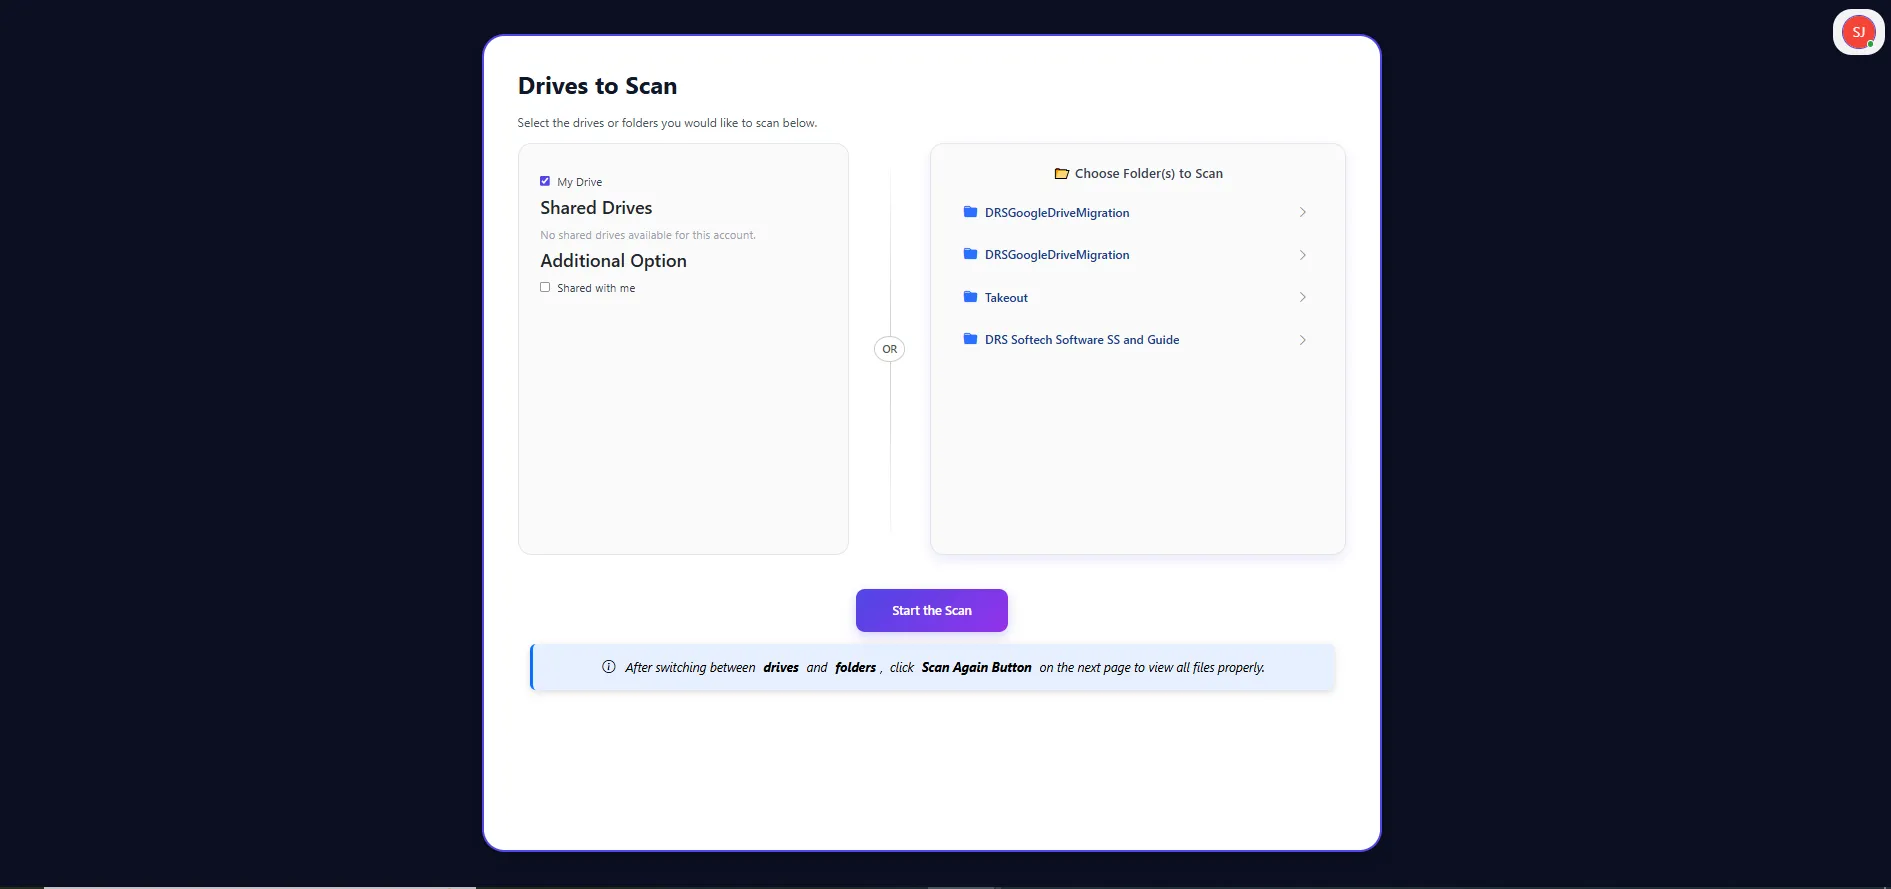Click the Drives to Scan heading
The height and width of the screenshot is (889, 1891).
pos(597,86)
